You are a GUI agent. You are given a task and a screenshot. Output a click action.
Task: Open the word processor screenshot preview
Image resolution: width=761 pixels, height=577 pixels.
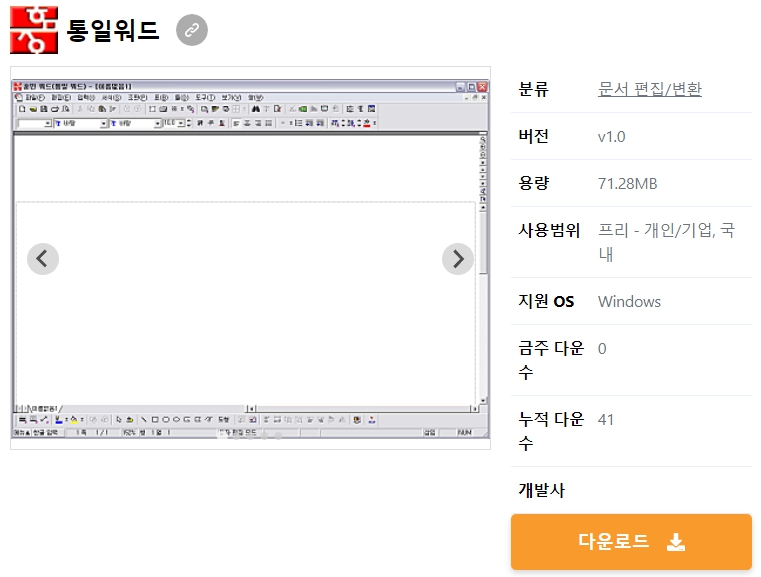coord(250,258)
